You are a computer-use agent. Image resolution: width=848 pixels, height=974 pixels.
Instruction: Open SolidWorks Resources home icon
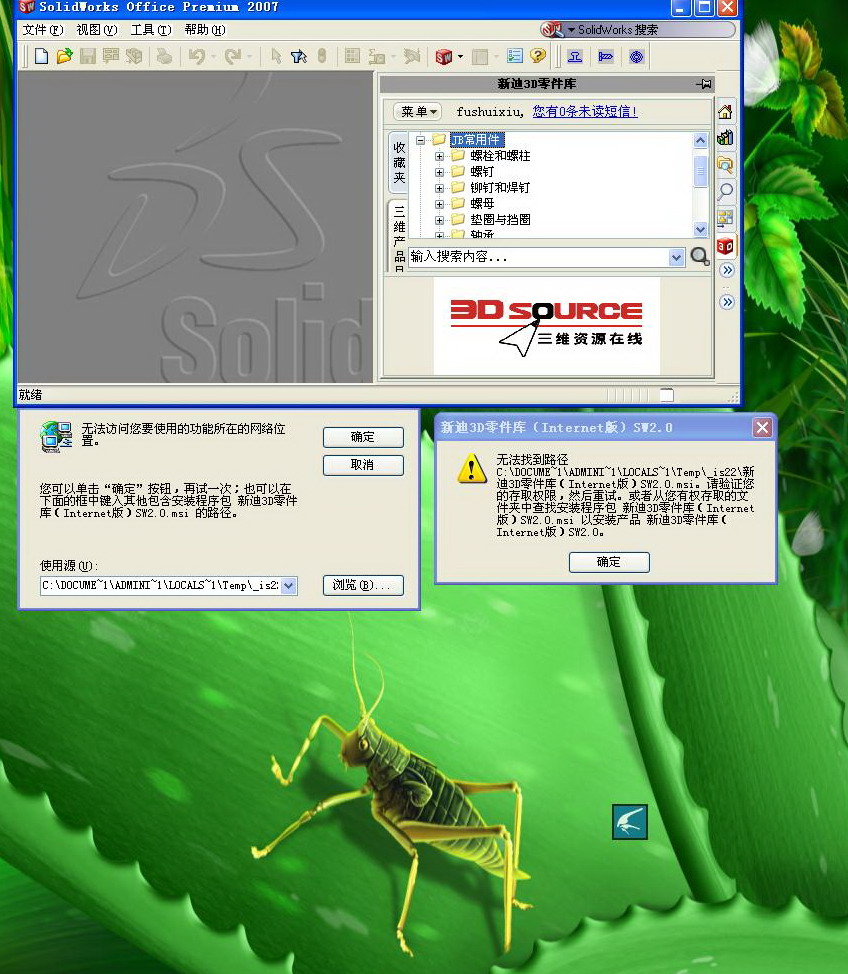point(725,112)
